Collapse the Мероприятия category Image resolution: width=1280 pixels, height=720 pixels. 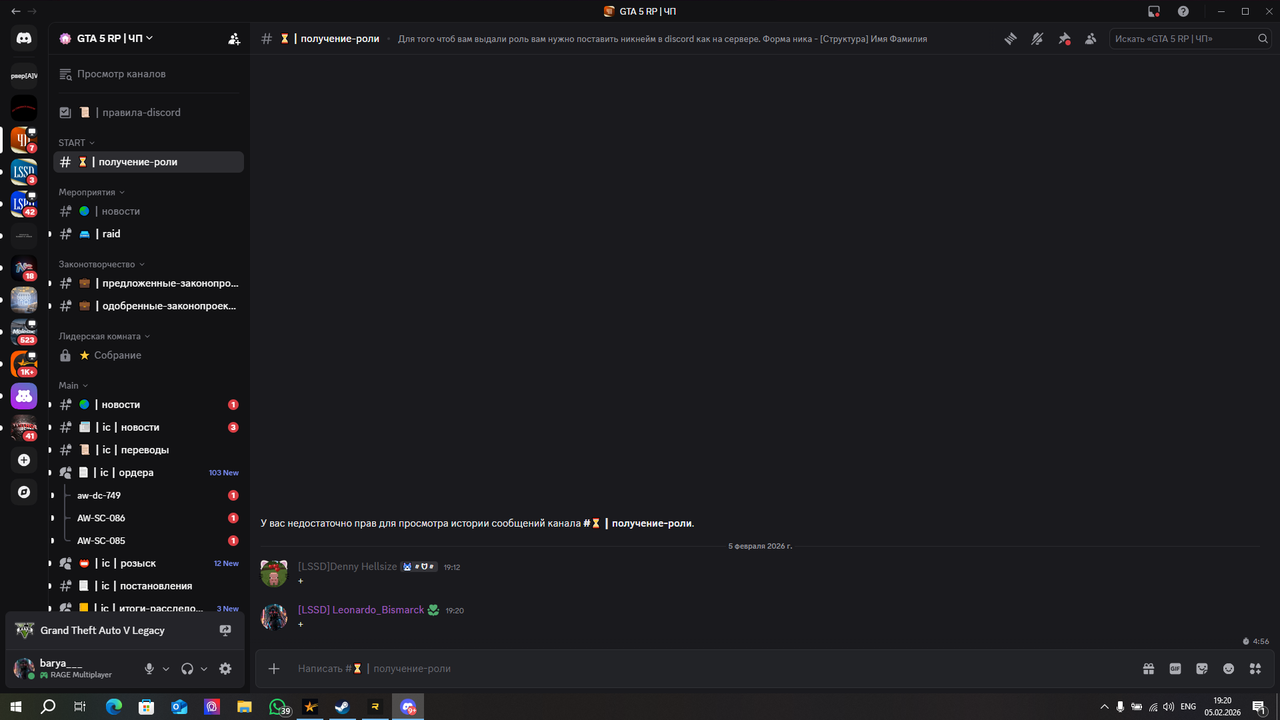click(92, 192)
